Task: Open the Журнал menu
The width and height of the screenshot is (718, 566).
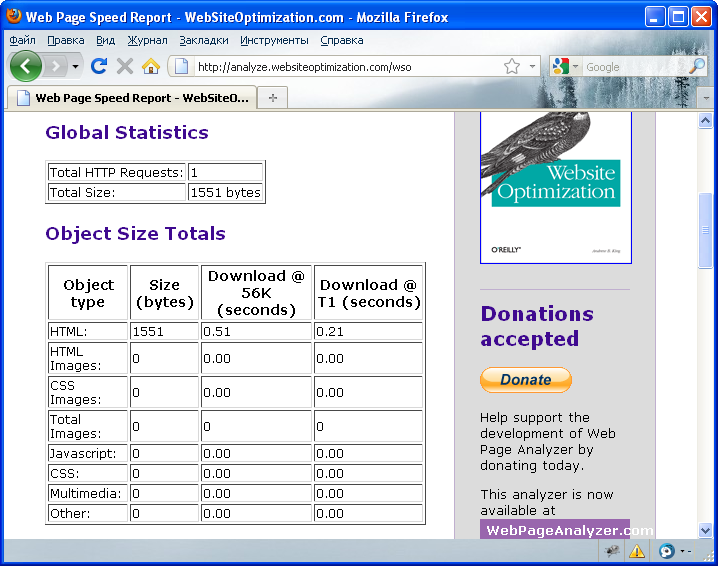Action: pyautogui.click(x=147, y=40)
